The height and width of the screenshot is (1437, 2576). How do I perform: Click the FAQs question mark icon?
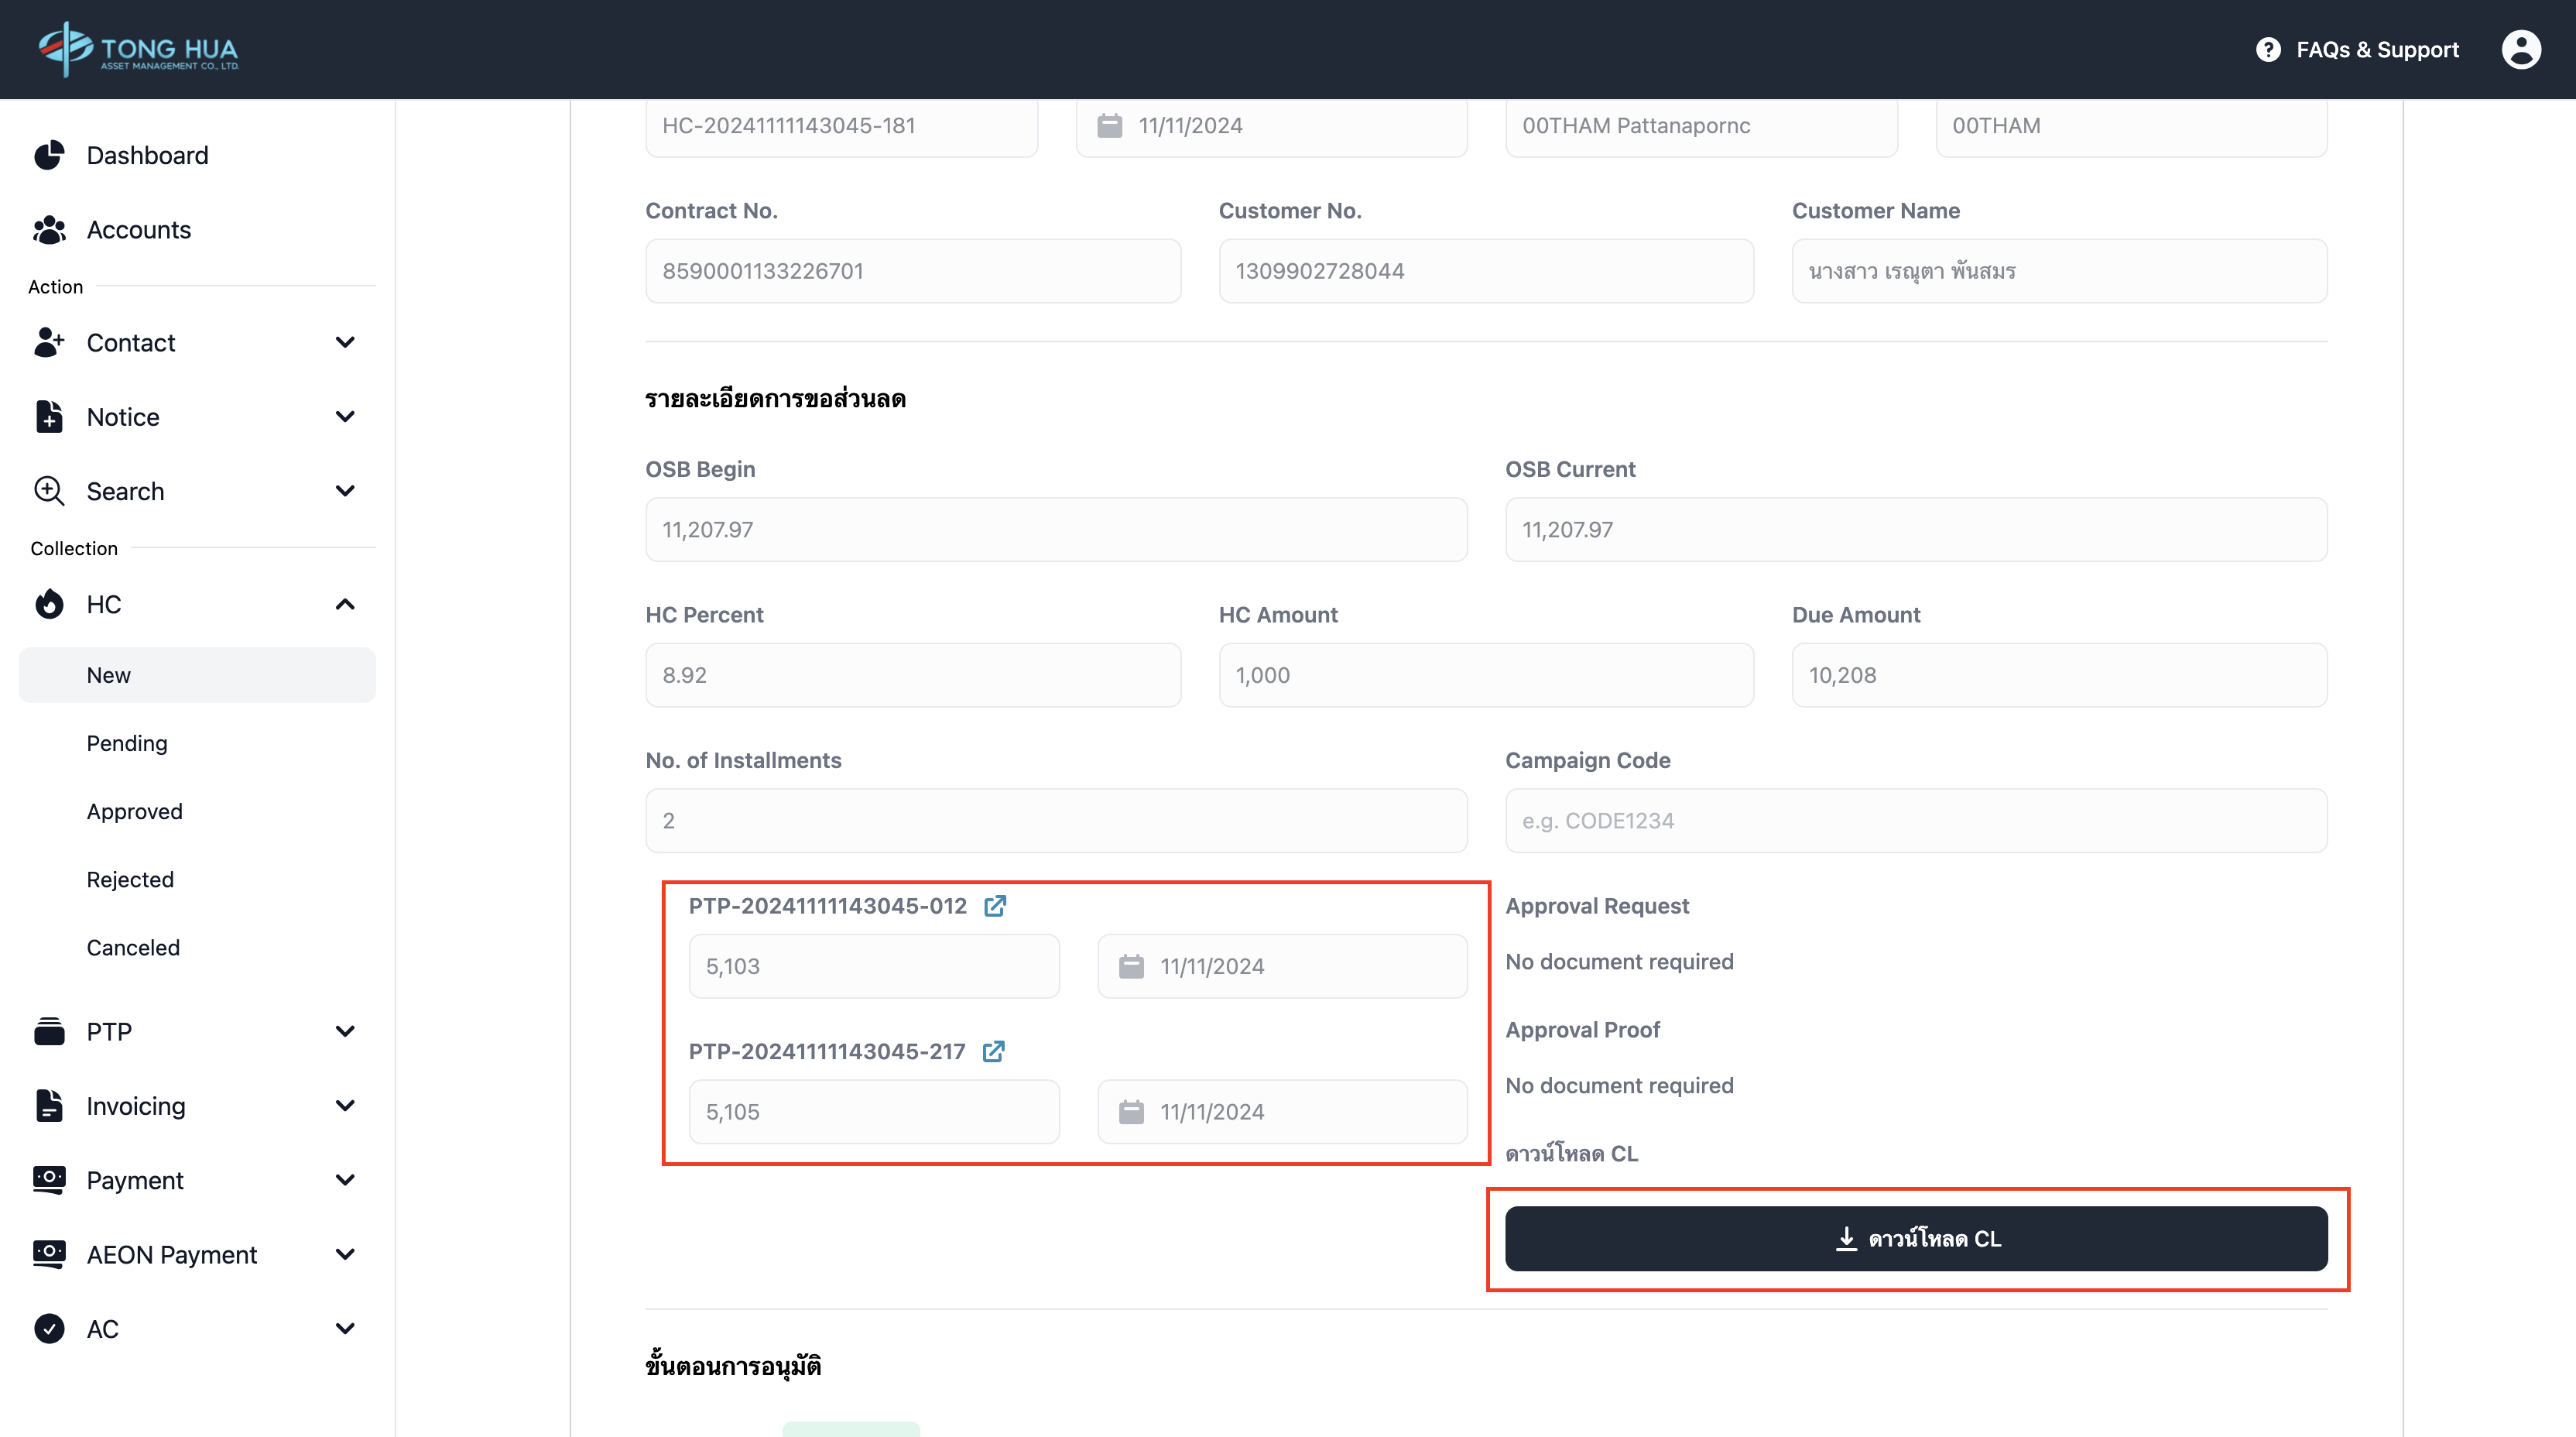2268,49
